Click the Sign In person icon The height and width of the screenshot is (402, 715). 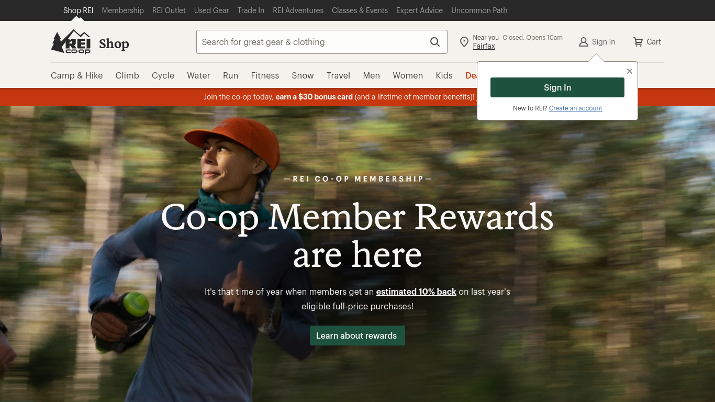pyautogui.click(x=583, y=42)
